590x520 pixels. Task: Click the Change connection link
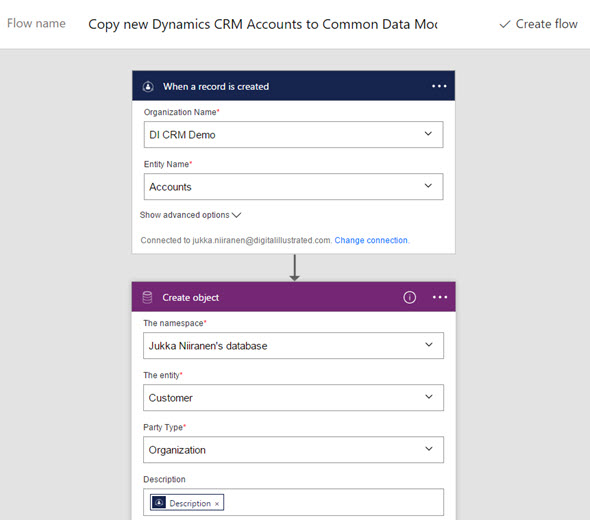[x=371, y=240]
